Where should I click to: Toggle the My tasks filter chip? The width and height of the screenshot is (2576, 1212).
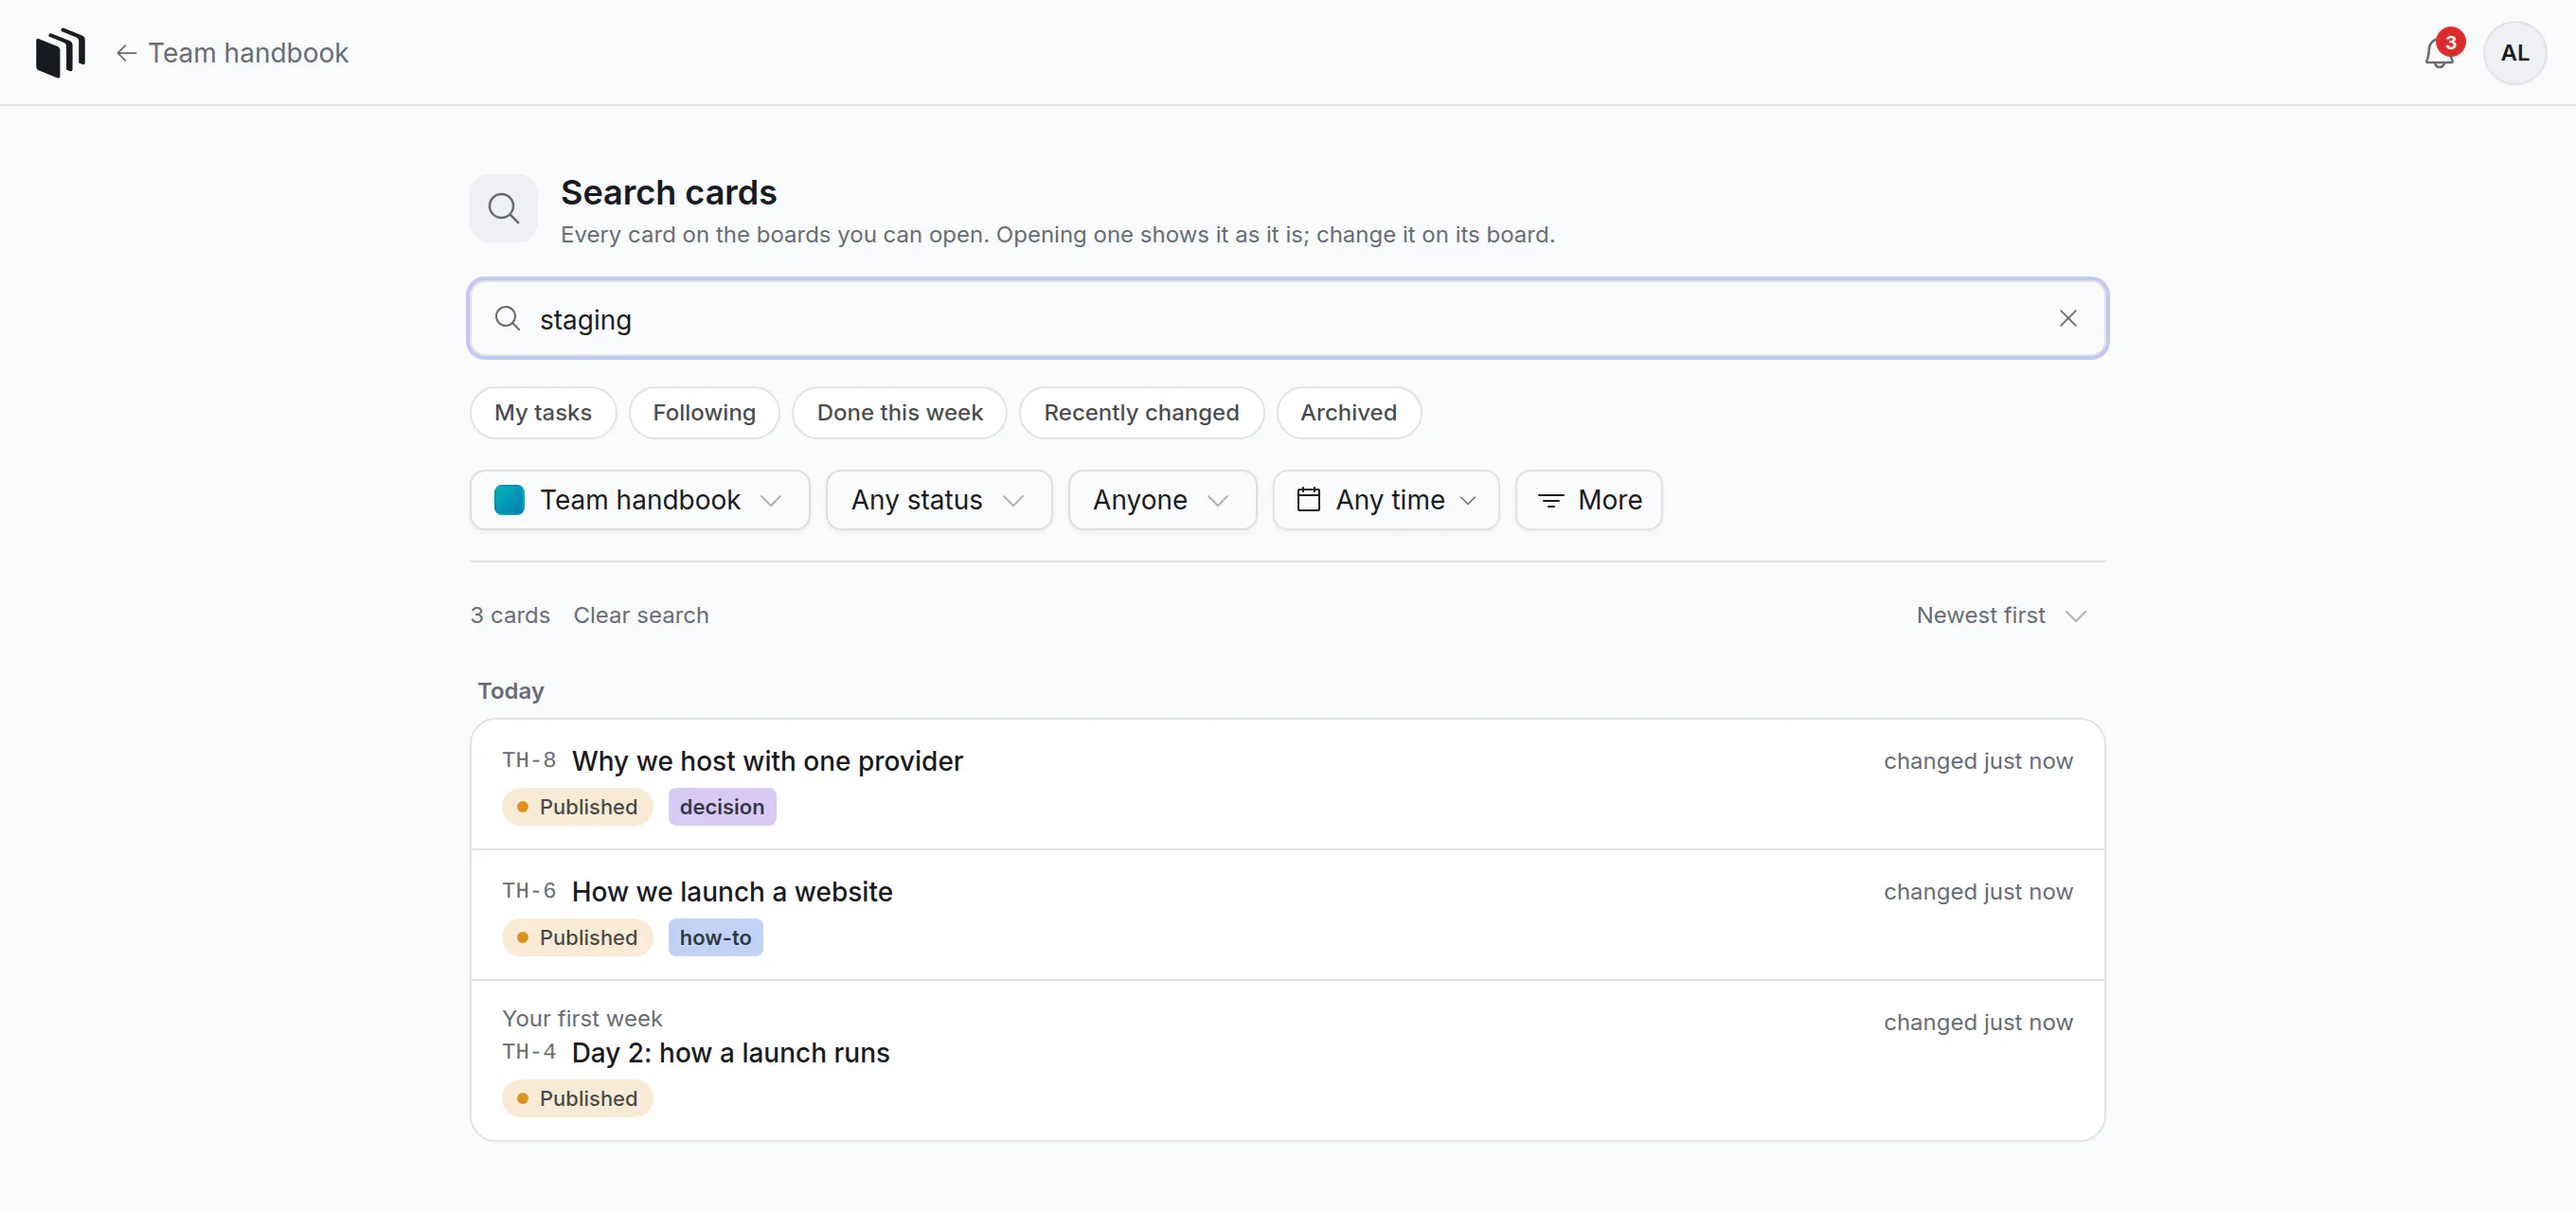(x=543, y=412)
